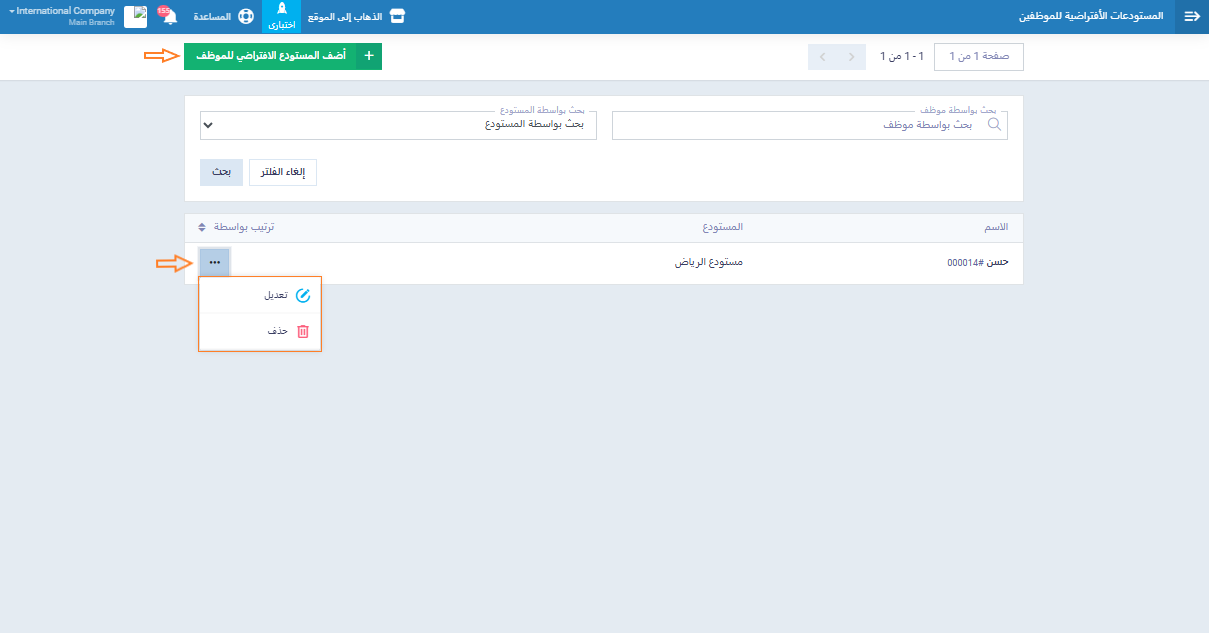Click the sidebar menu toggle arrow icon
This screenshot has height=633, width=1209.
pyautogui.click(x=1191, y=17)
